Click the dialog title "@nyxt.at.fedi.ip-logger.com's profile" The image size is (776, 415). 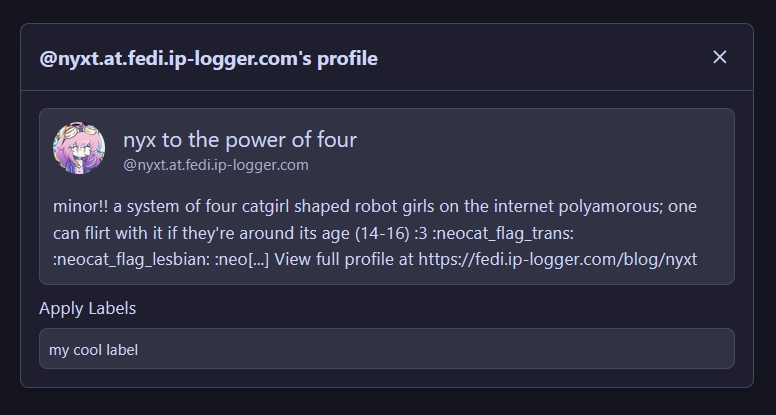208,59
